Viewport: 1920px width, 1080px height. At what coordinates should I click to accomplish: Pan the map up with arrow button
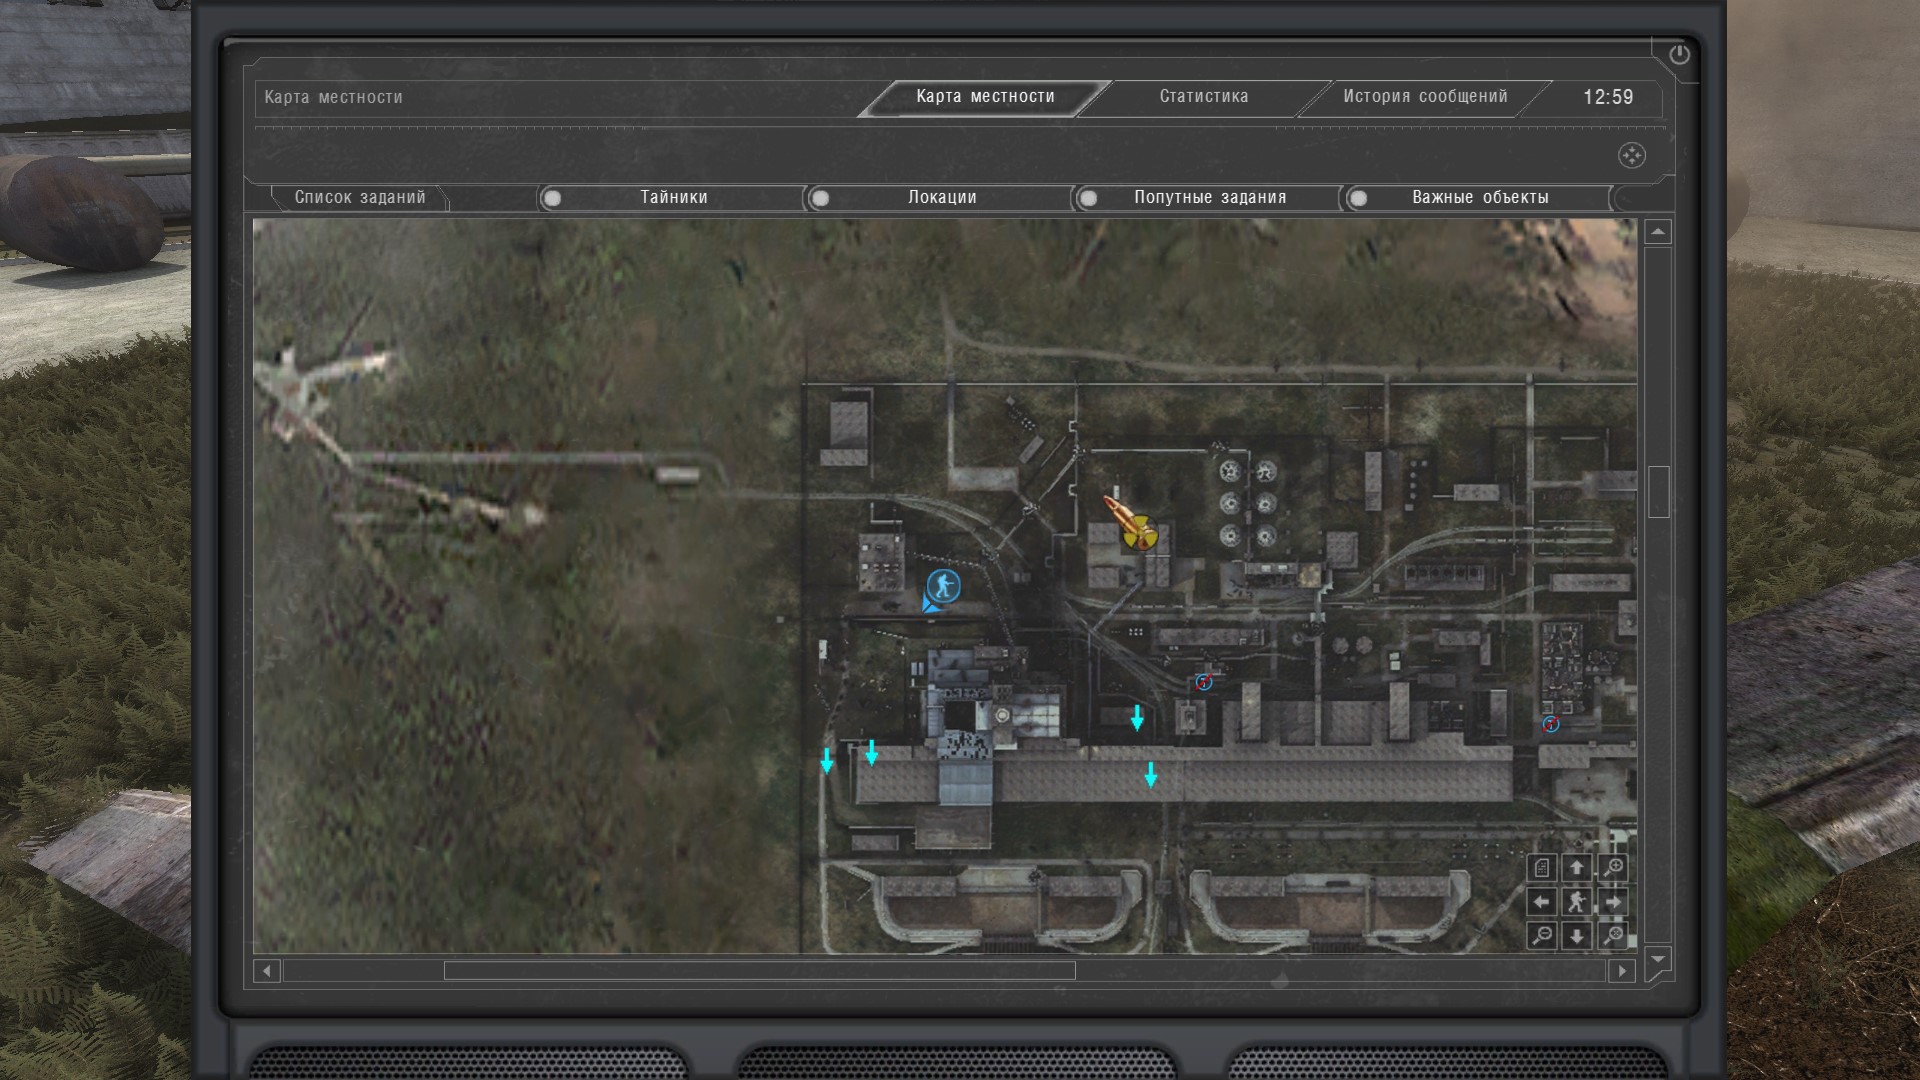pos(1577,868)
